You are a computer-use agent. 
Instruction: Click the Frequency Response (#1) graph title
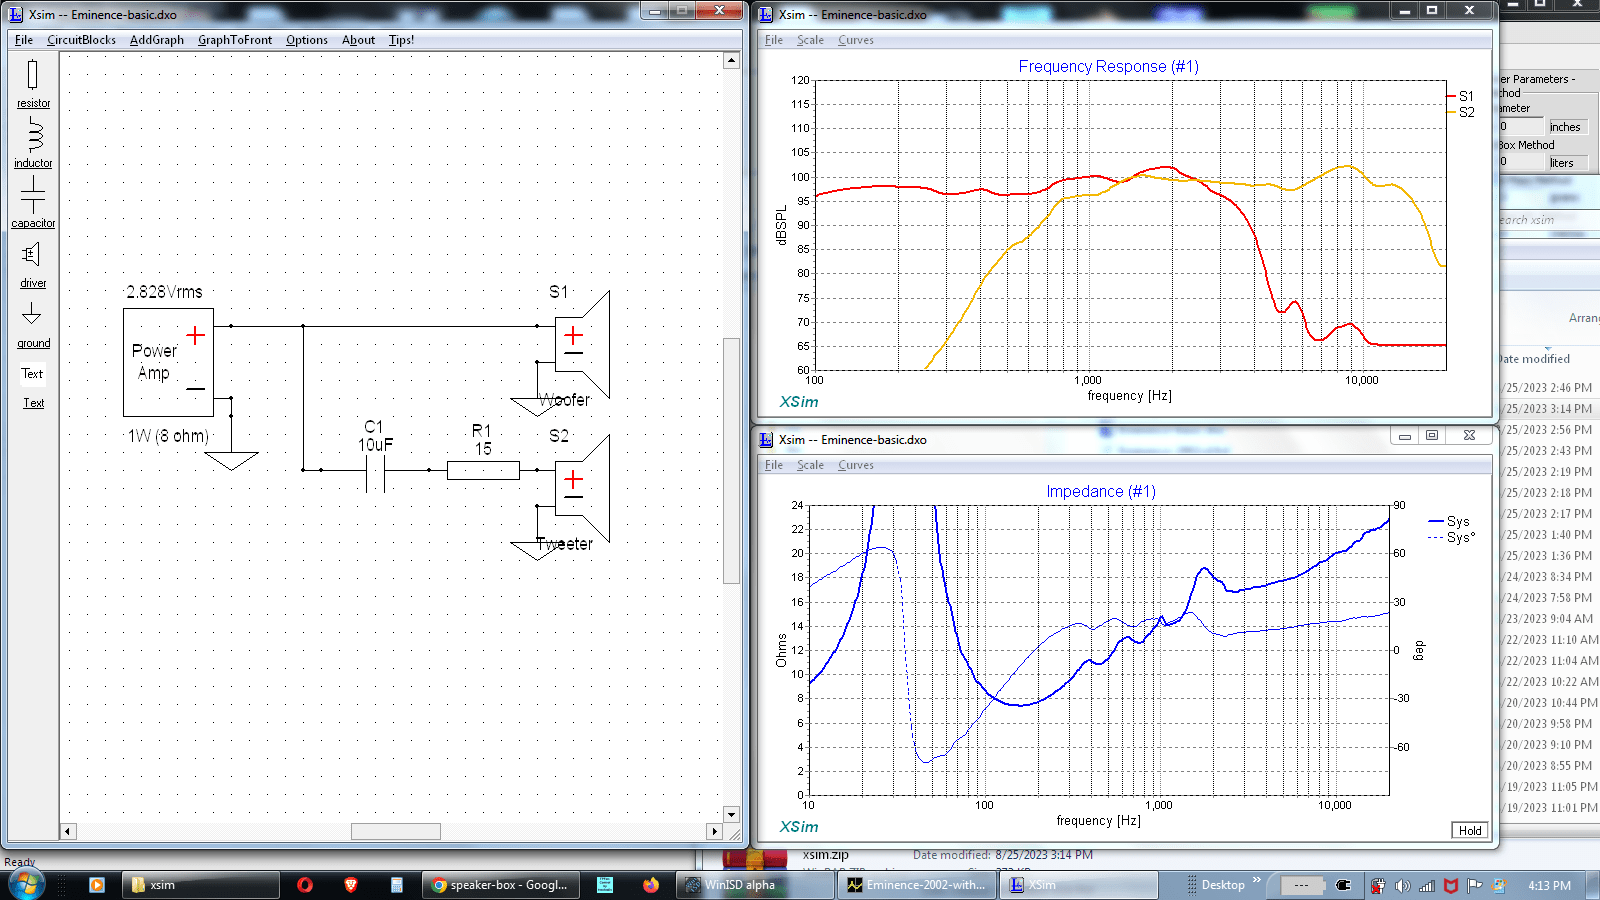(x=1108, y=66)
